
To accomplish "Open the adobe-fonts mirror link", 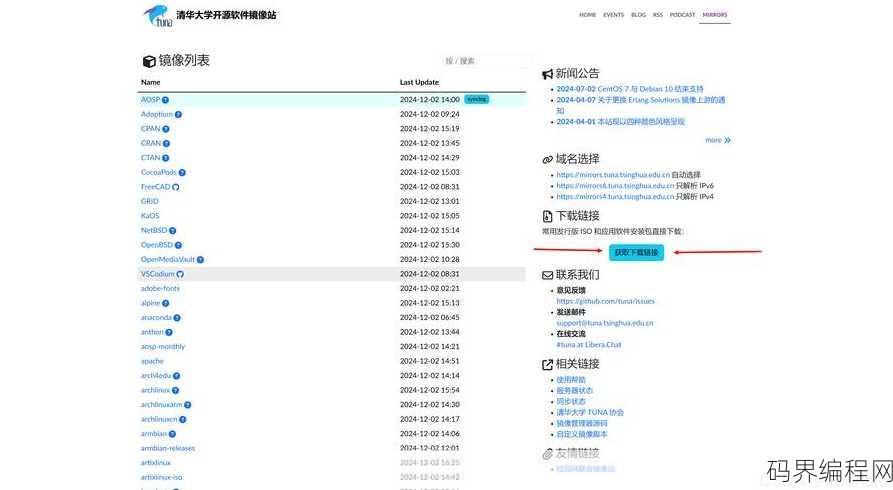I will (x=160, y=289).
